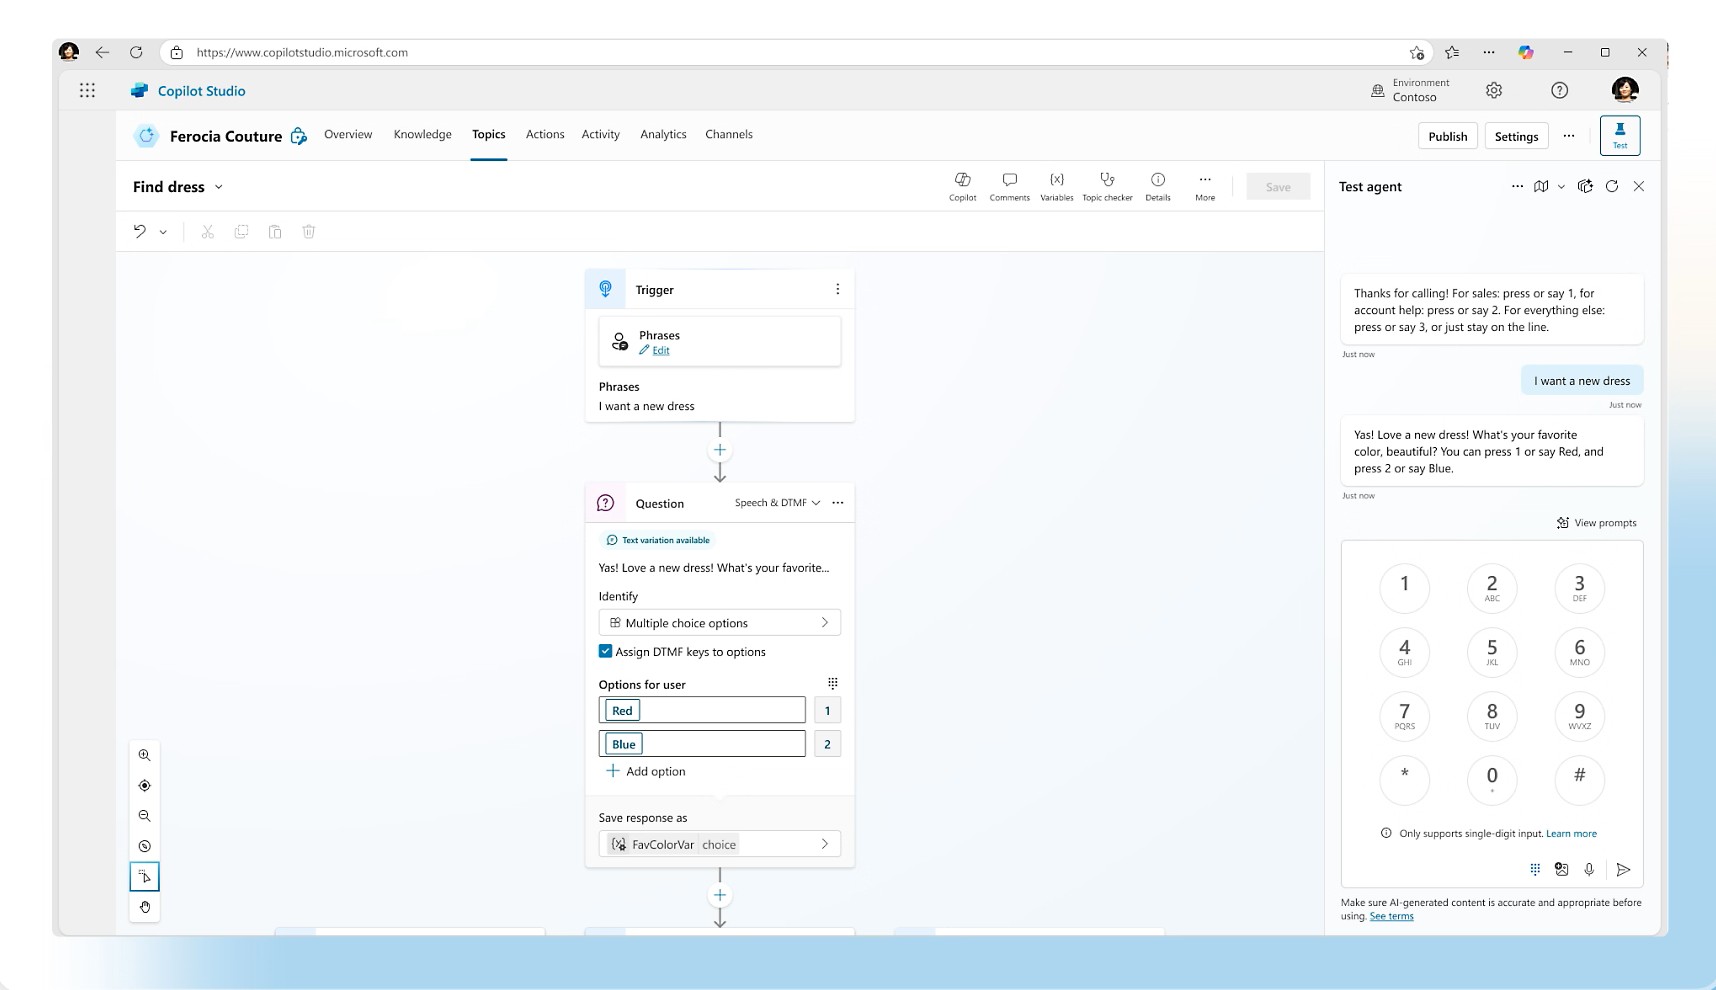The image size is (1716, 990).
Task: Open Comments for this topic
Action: (1009, 186)
